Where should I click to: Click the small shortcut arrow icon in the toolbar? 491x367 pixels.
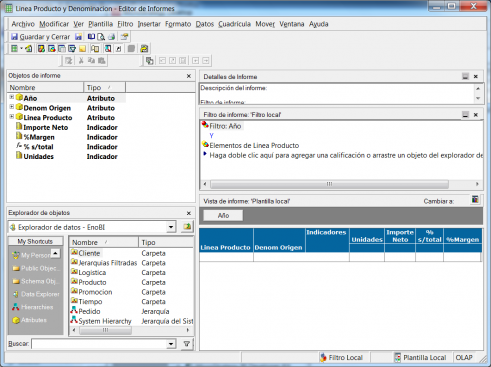click(x=118, y=49)
